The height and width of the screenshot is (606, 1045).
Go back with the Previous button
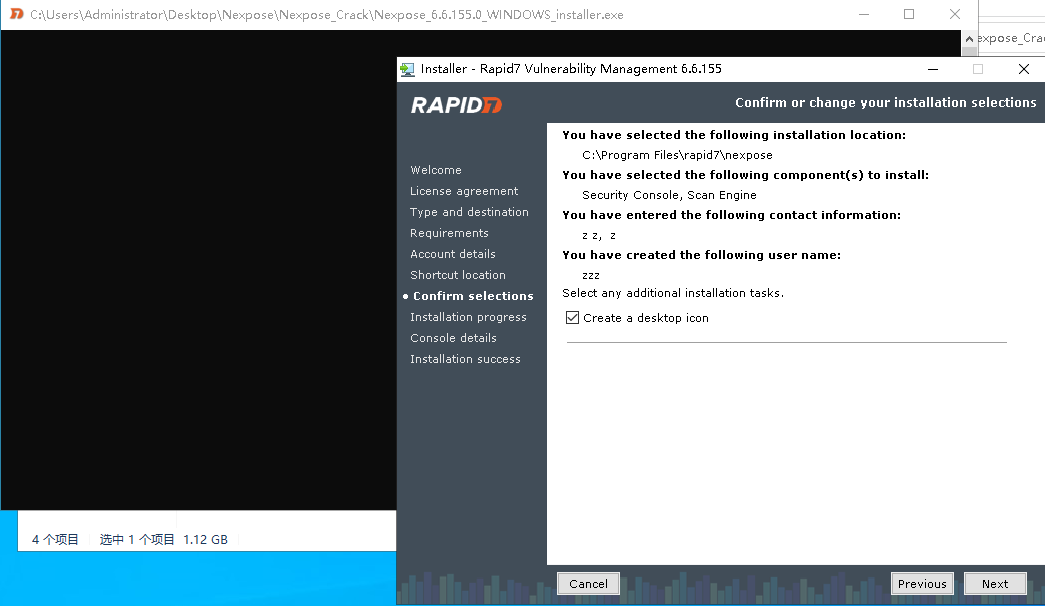922,584
